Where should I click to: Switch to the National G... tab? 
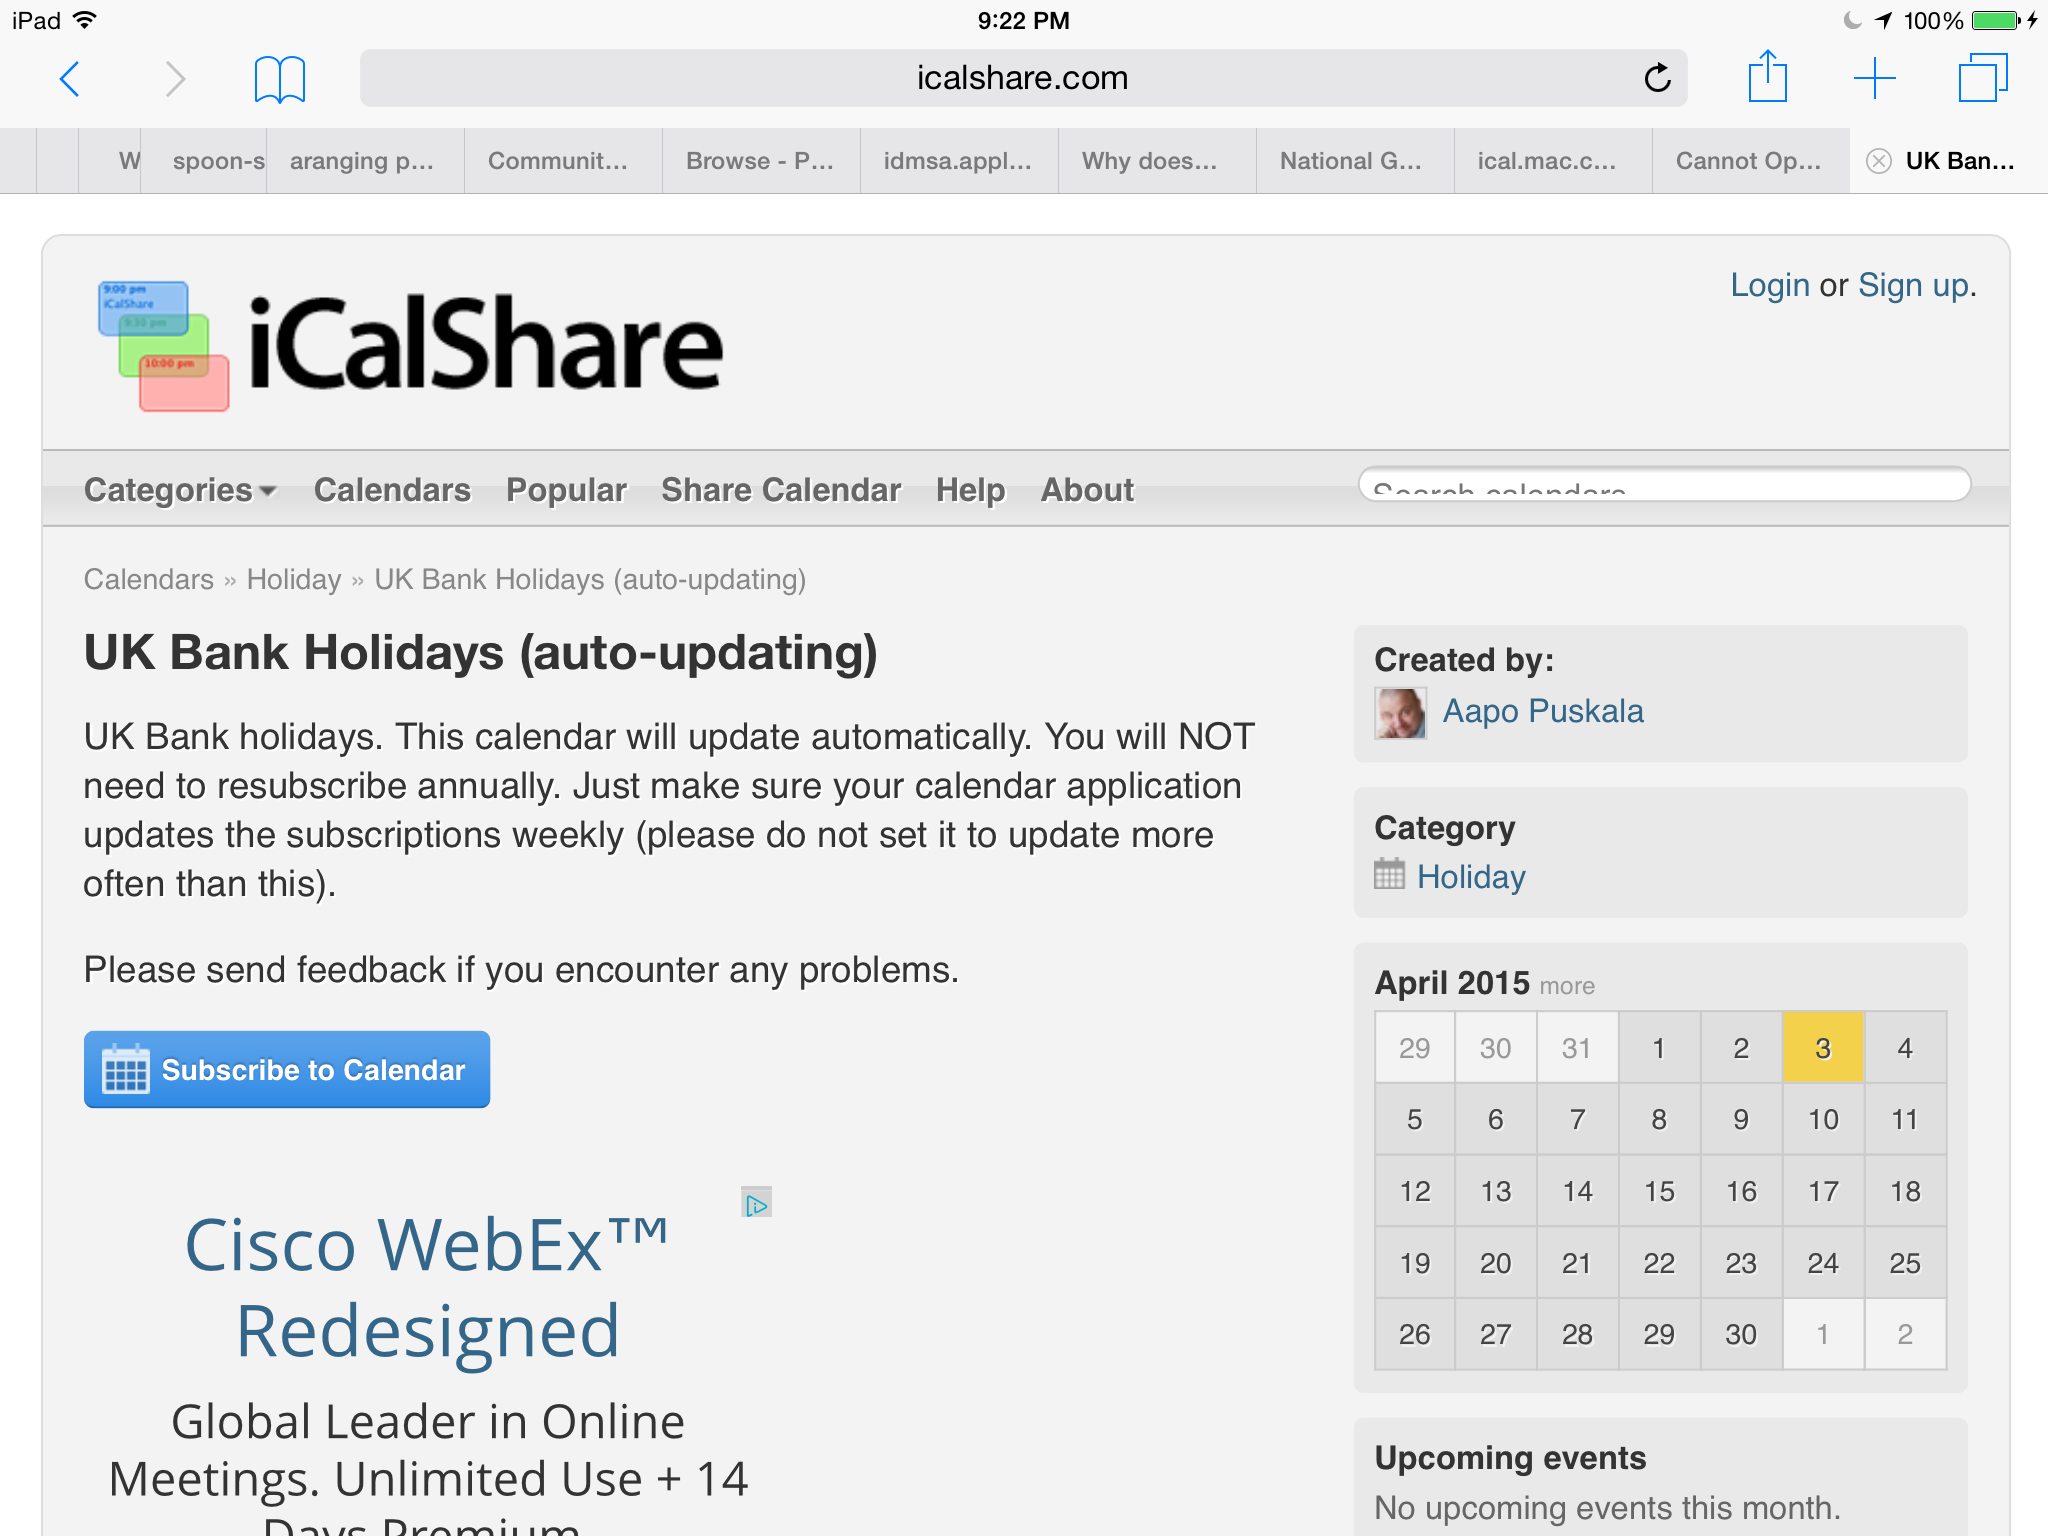(x=1350, y=161)
